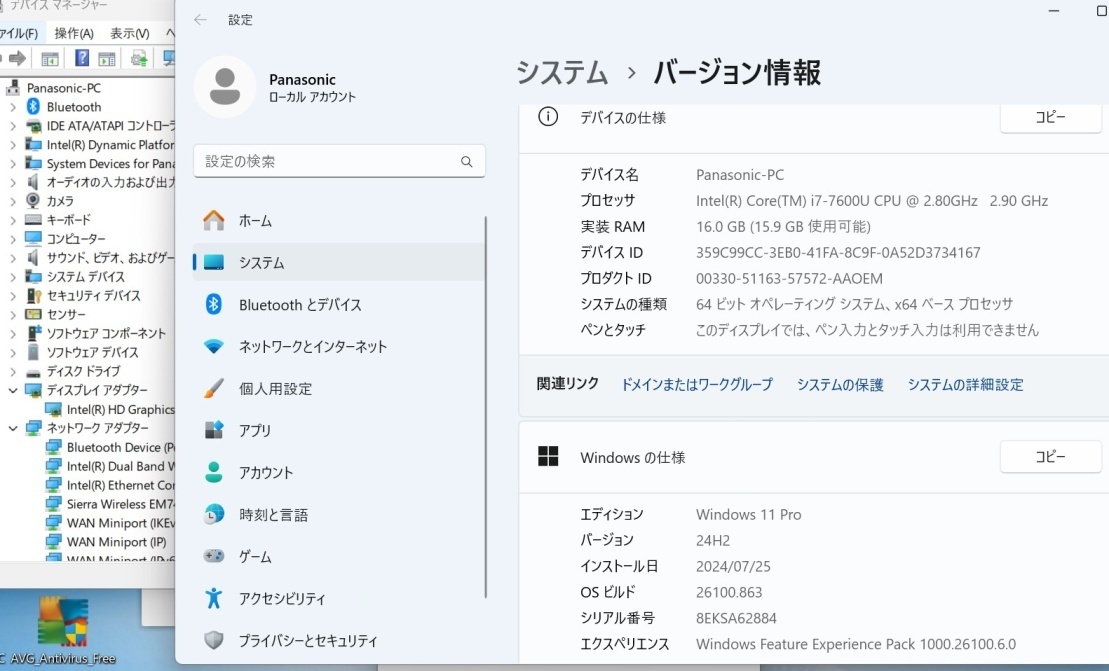Click the 設定の検索 search field

coord(339,161)
